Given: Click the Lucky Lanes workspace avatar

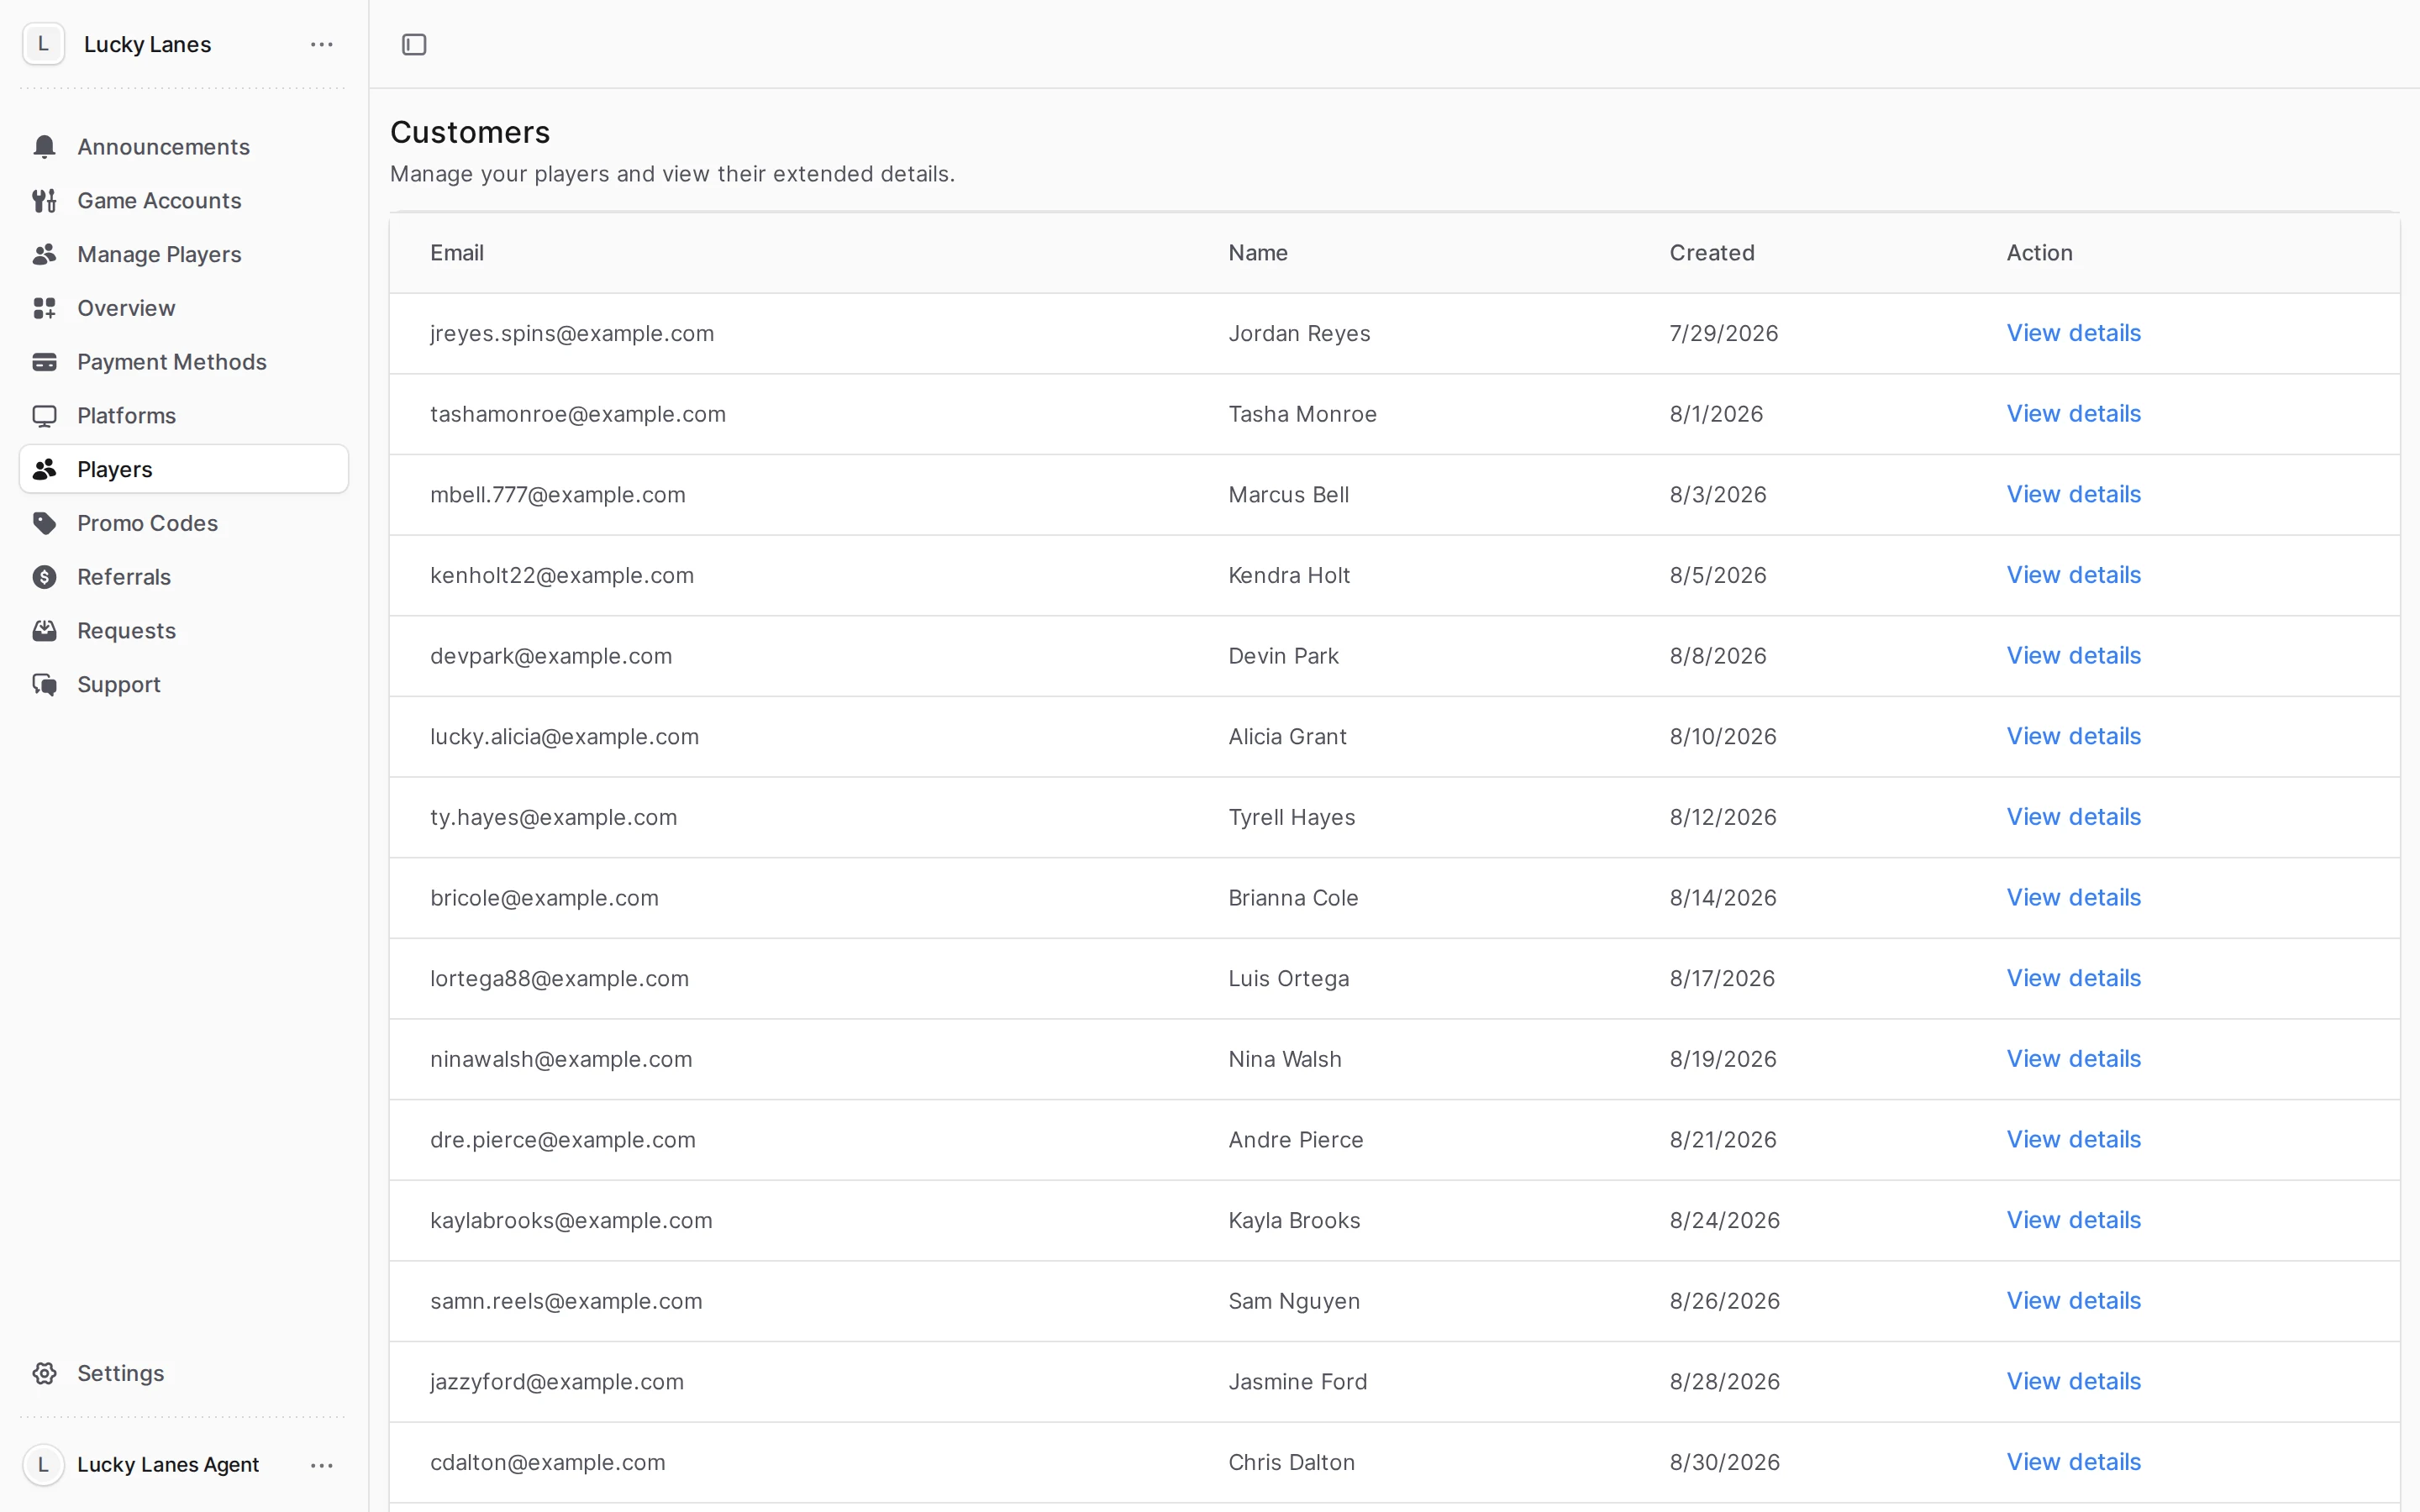Looking at the screenshot, I should click(x=43, y=44).
